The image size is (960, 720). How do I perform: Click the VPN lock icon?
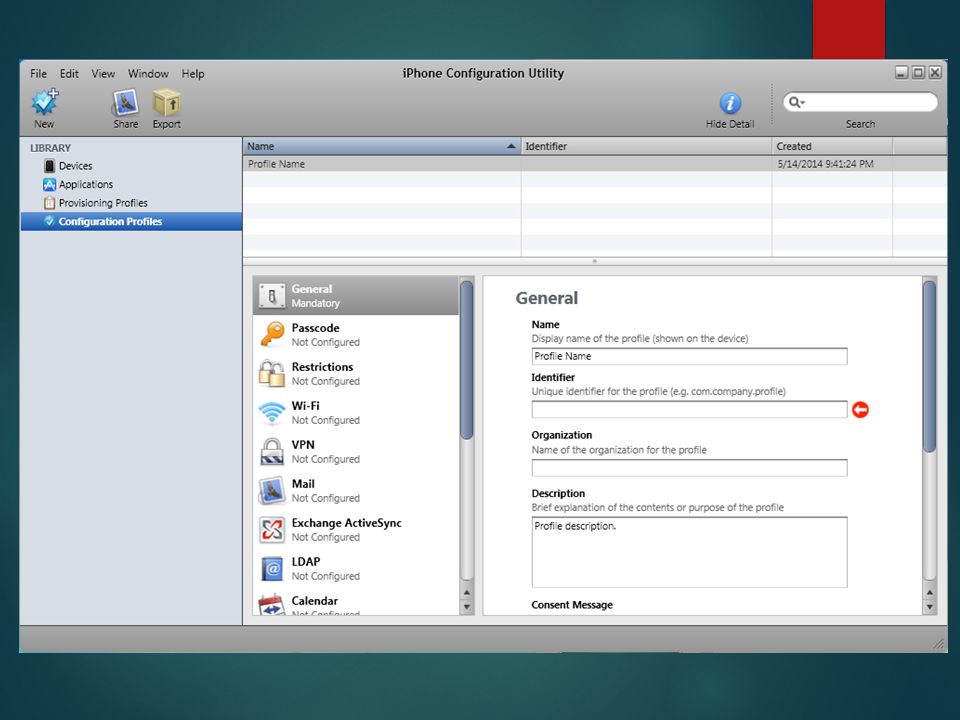(x=272, y=452)
